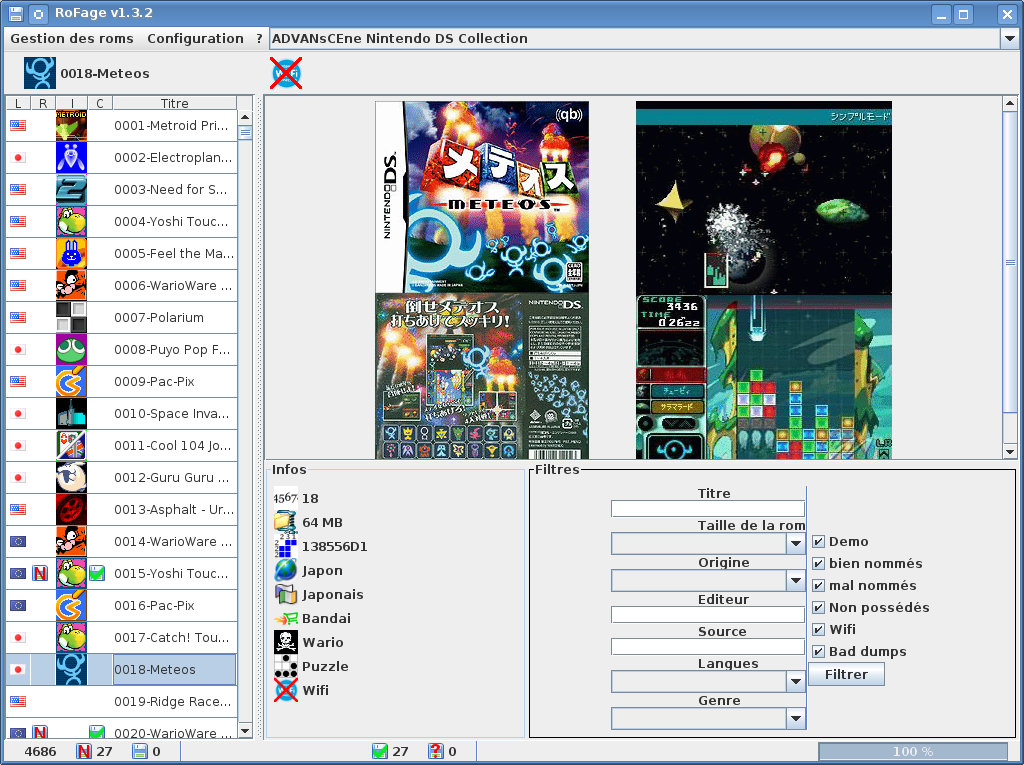Click the Filtrer button
This screenshot has width=1024, height=765.
[x=846, y=674]
